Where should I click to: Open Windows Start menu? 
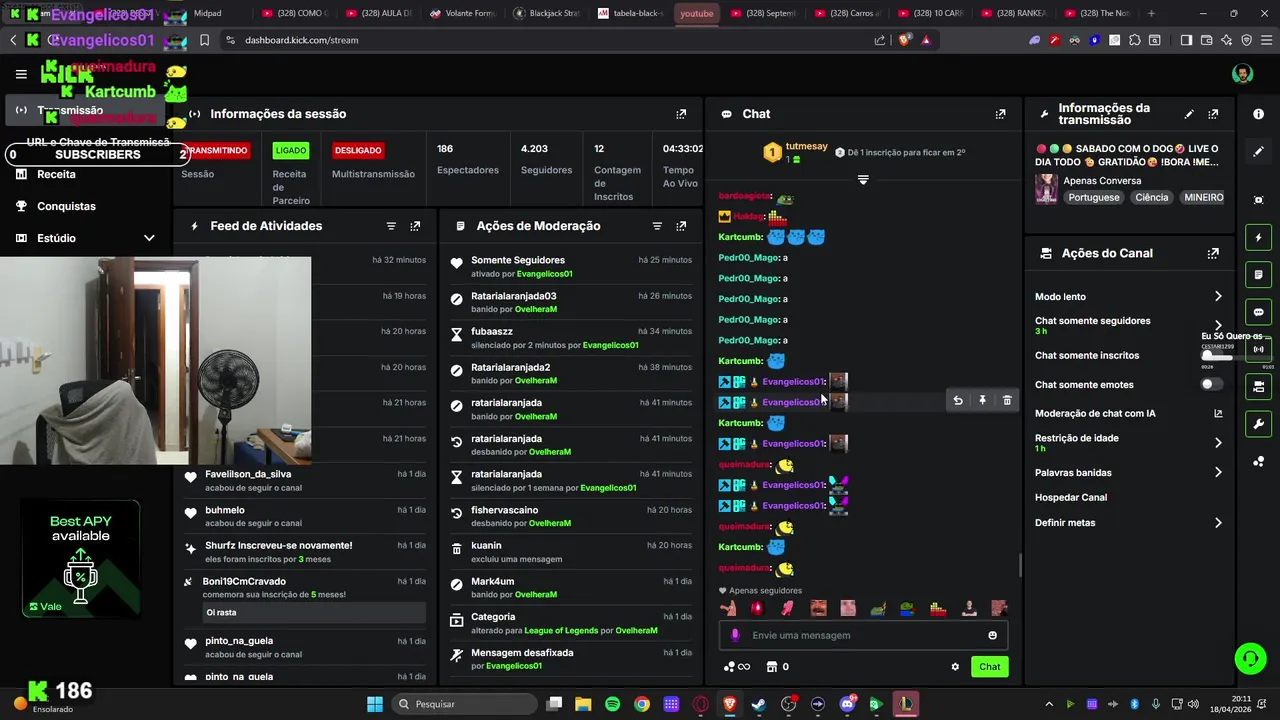click(375, 704)
